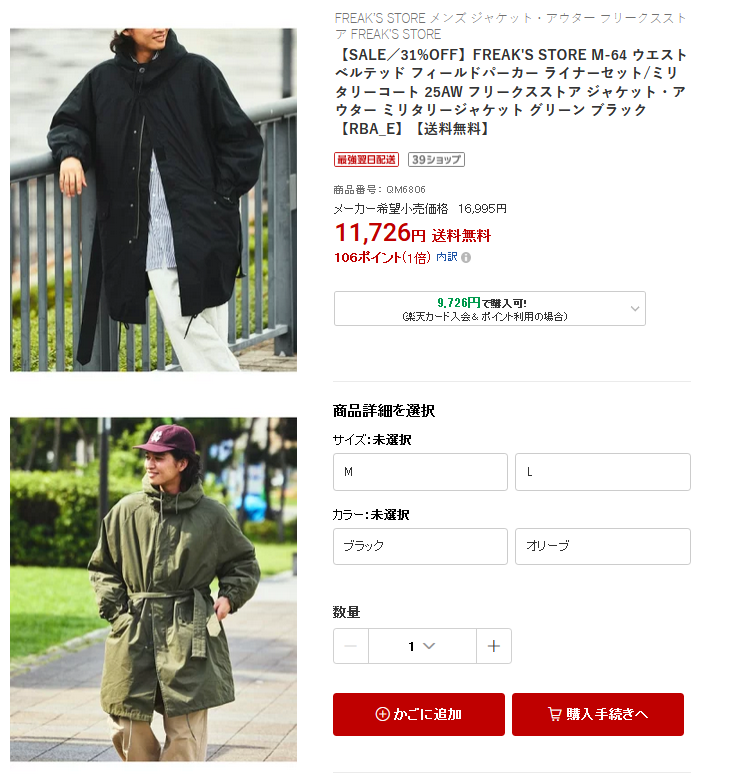Click the 最強翌日配送 badge

tap(366, 160)
